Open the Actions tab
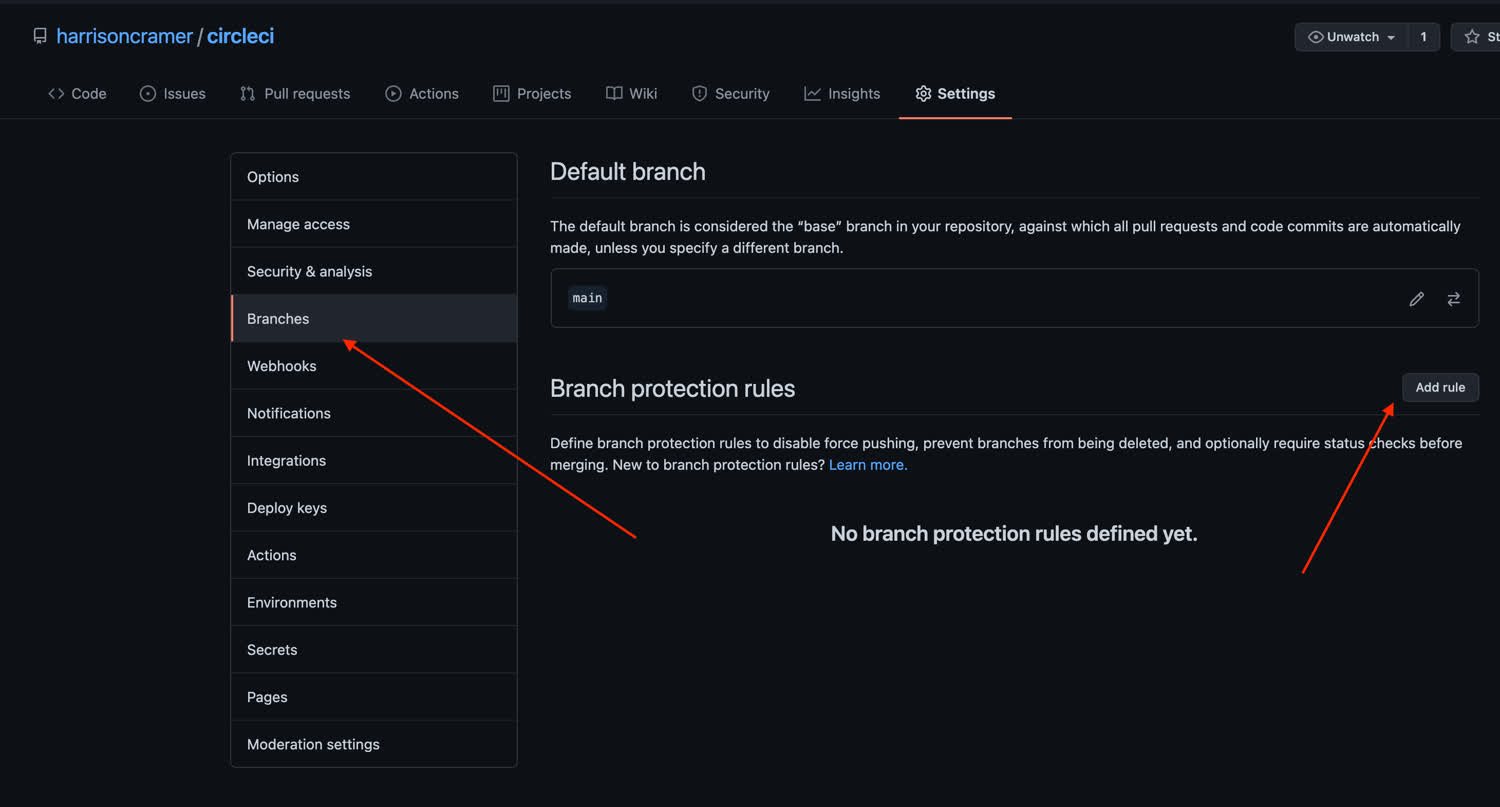The height and width of the screenshot is (807, 1500). click(x=422, y=93)
